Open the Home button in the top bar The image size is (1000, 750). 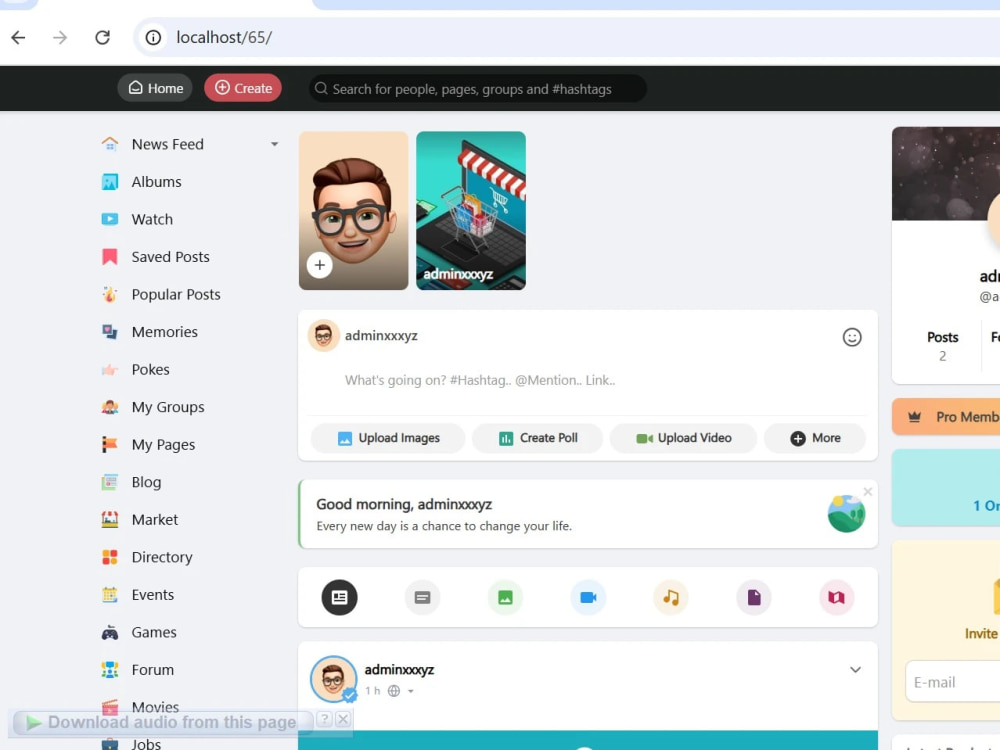pyautogui.click(x=156, y=88)
